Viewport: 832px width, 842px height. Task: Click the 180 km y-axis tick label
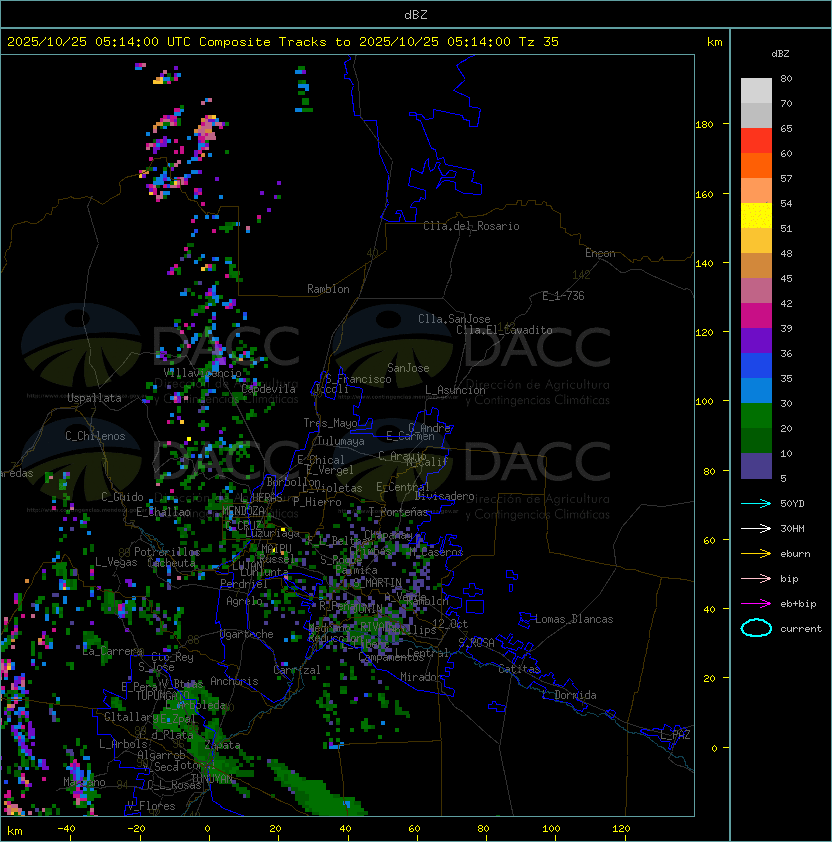pyautogui.click(x=704, y=125)
